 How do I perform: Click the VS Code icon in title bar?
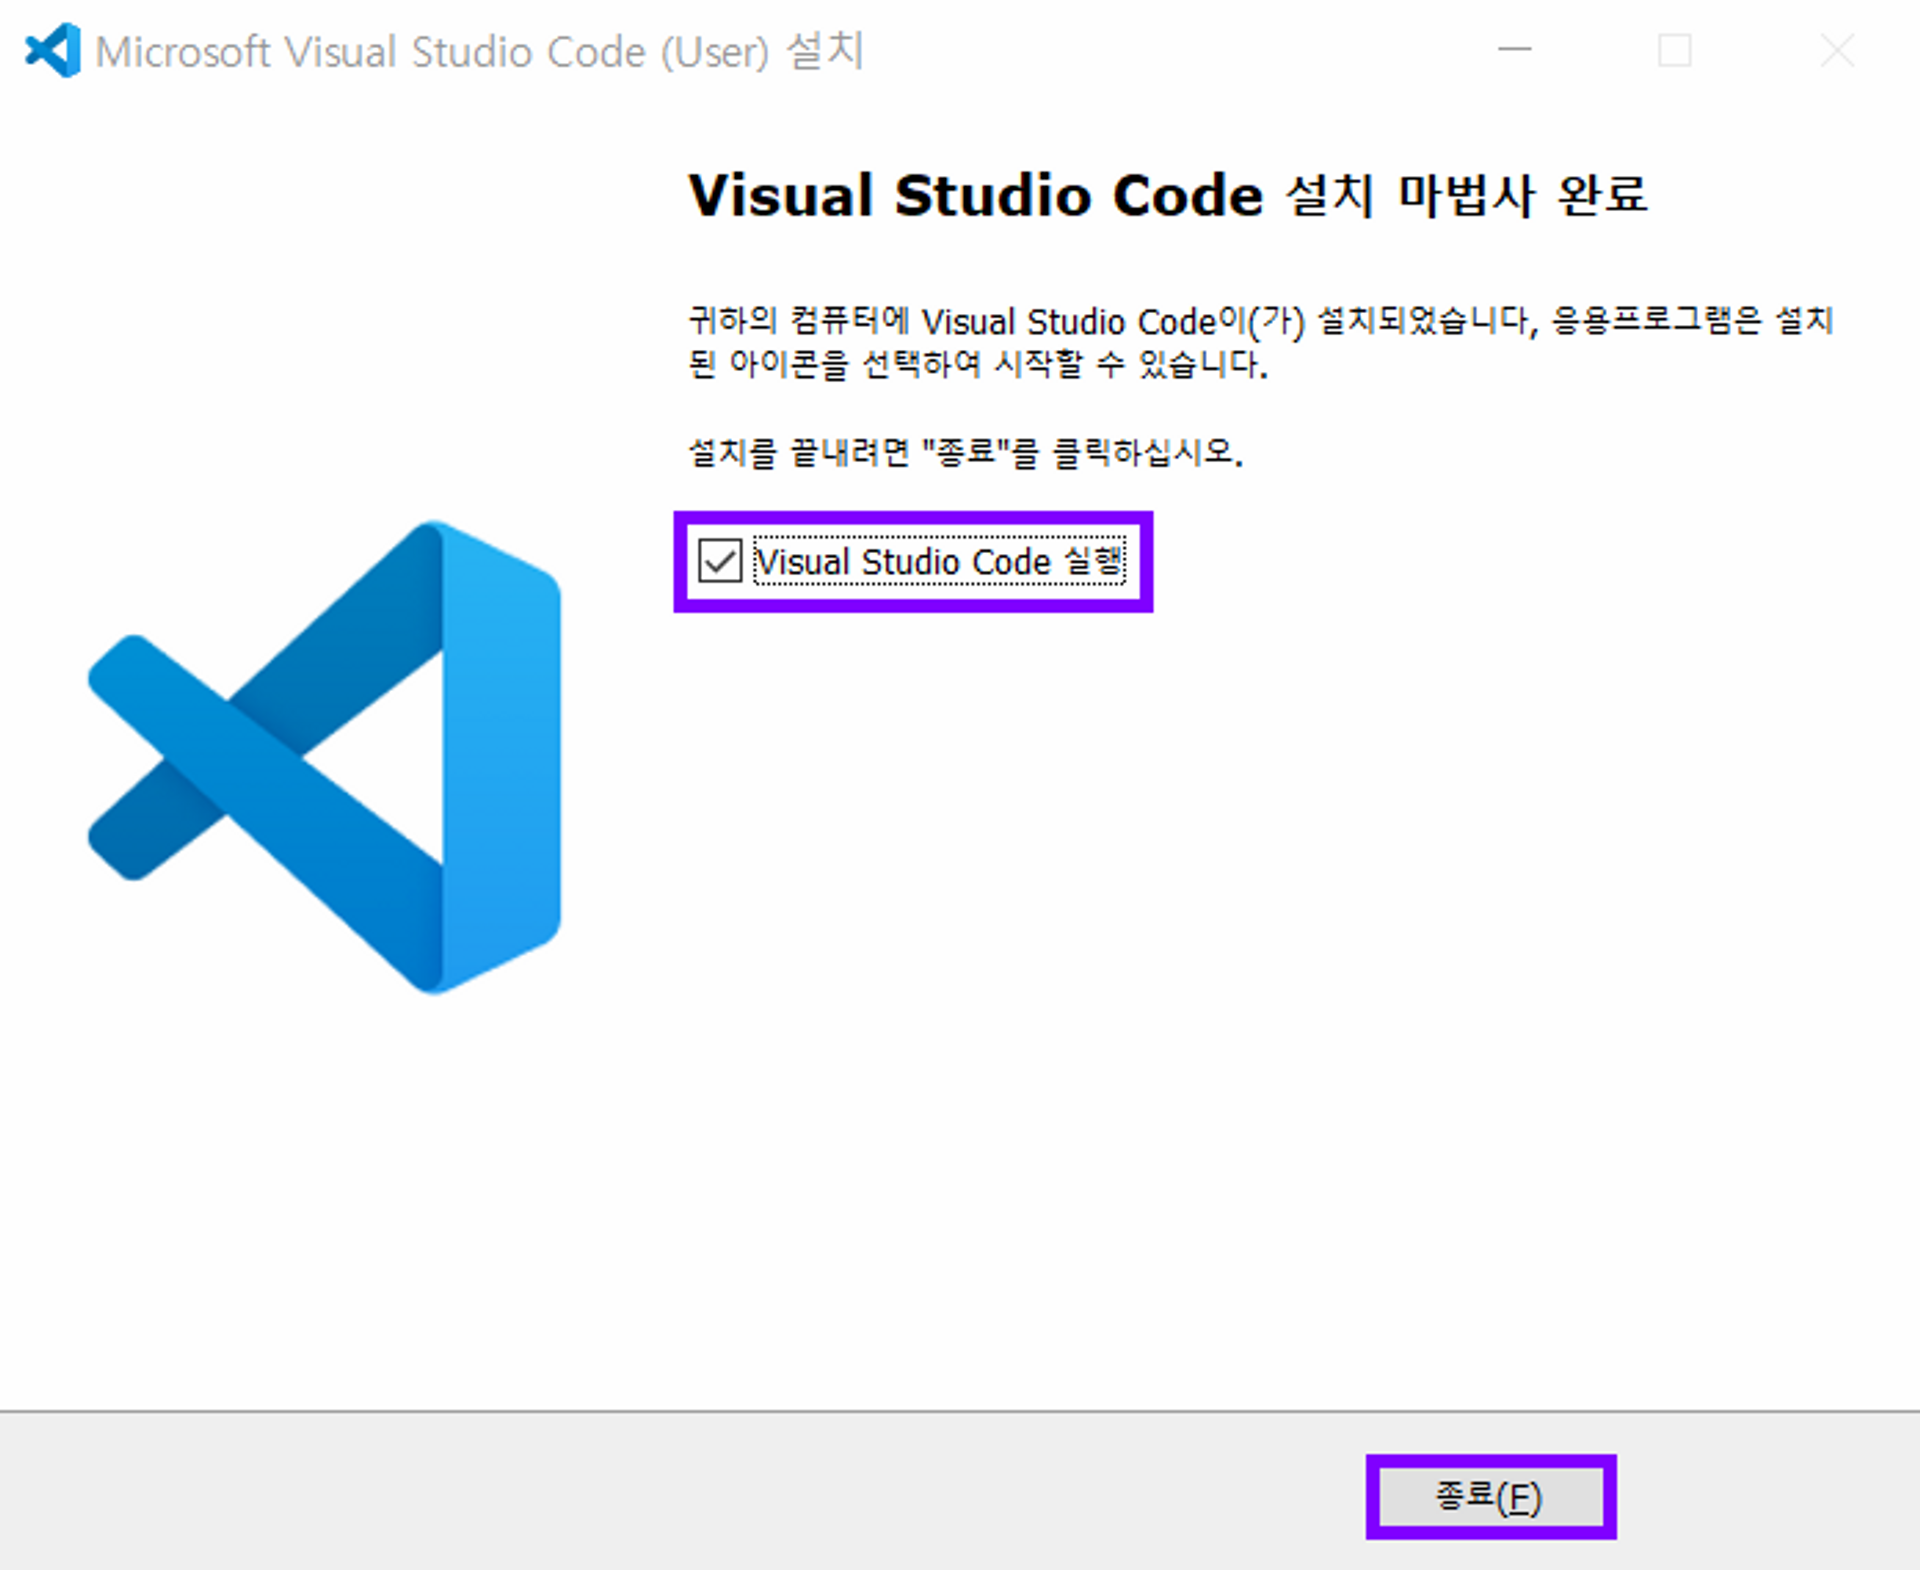pos(53,50)
